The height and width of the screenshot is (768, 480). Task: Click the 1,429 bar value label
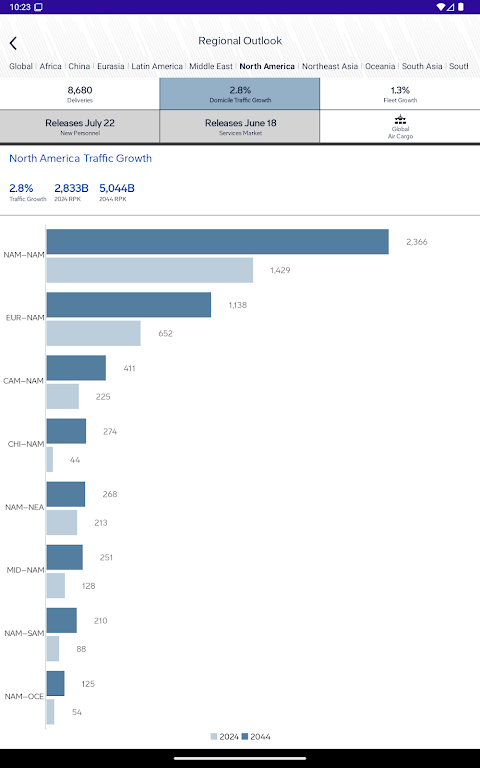click(280, 270)
